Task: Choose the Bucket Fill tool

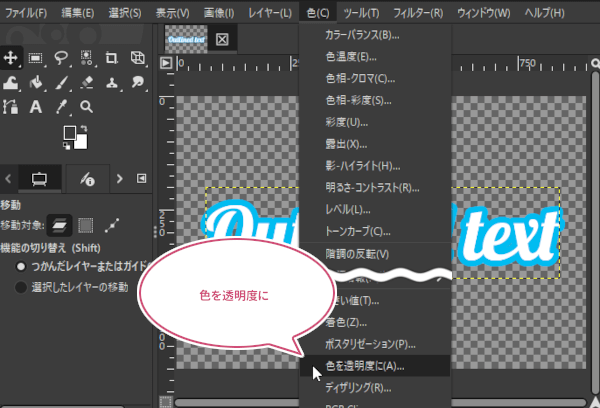Action: point(36,82)
